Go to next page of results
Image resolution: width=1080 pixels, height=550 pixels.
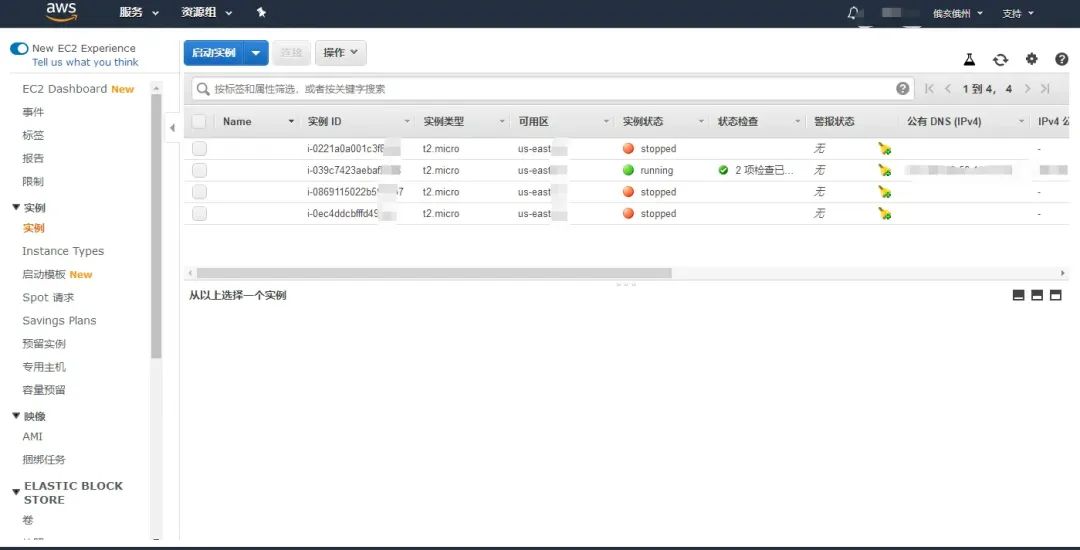pyautogui.click(x=1027, y=88)
